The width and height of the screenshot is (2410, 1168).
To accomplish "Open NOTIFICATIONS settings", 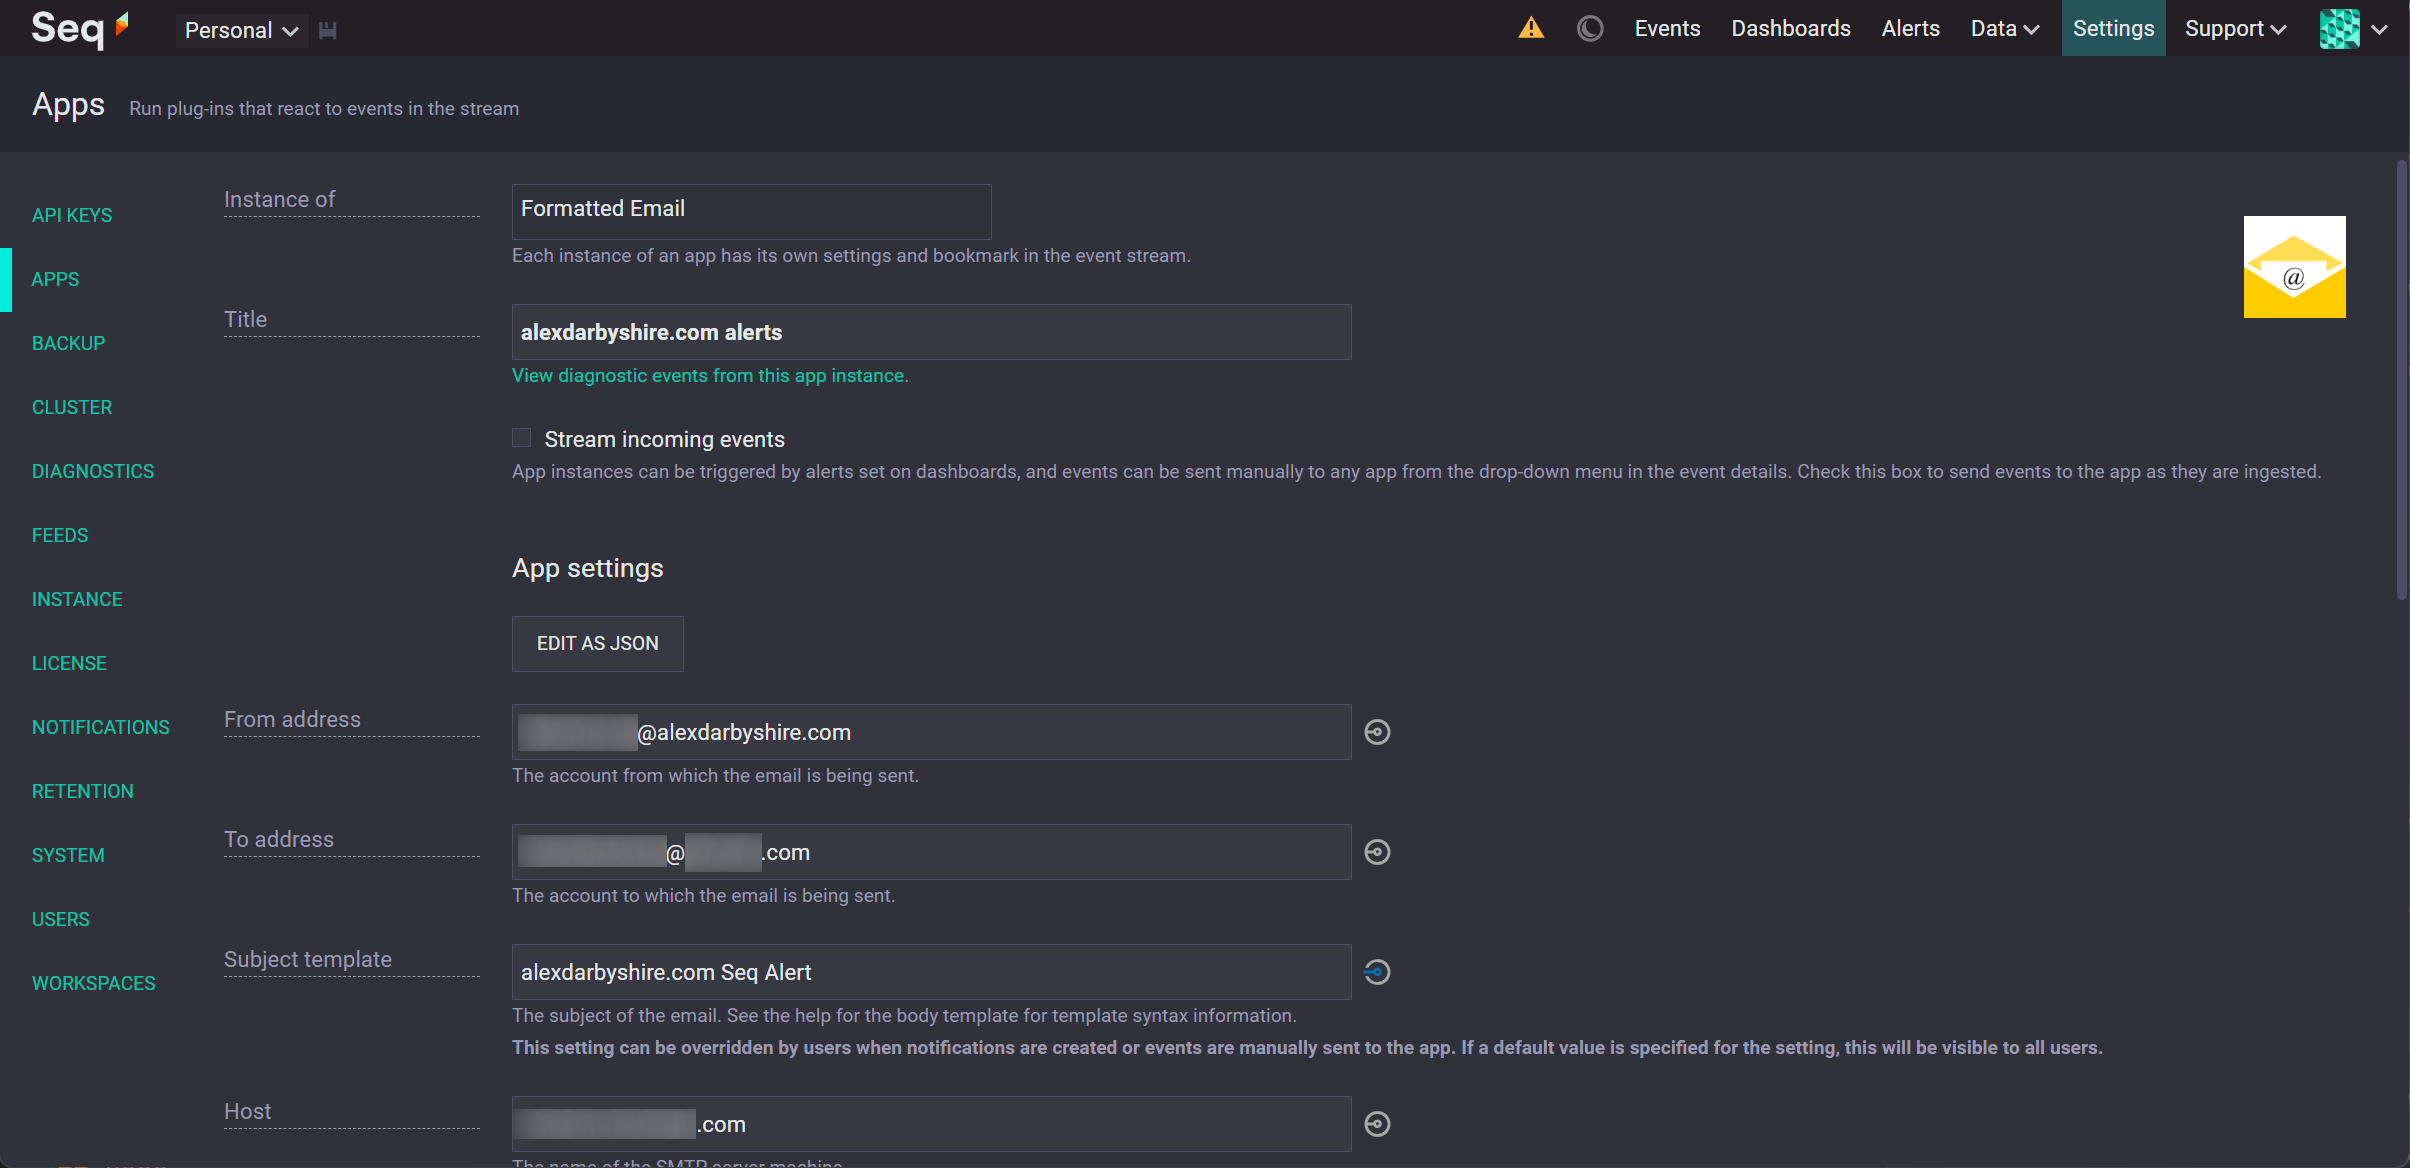I will click(101, 727).
